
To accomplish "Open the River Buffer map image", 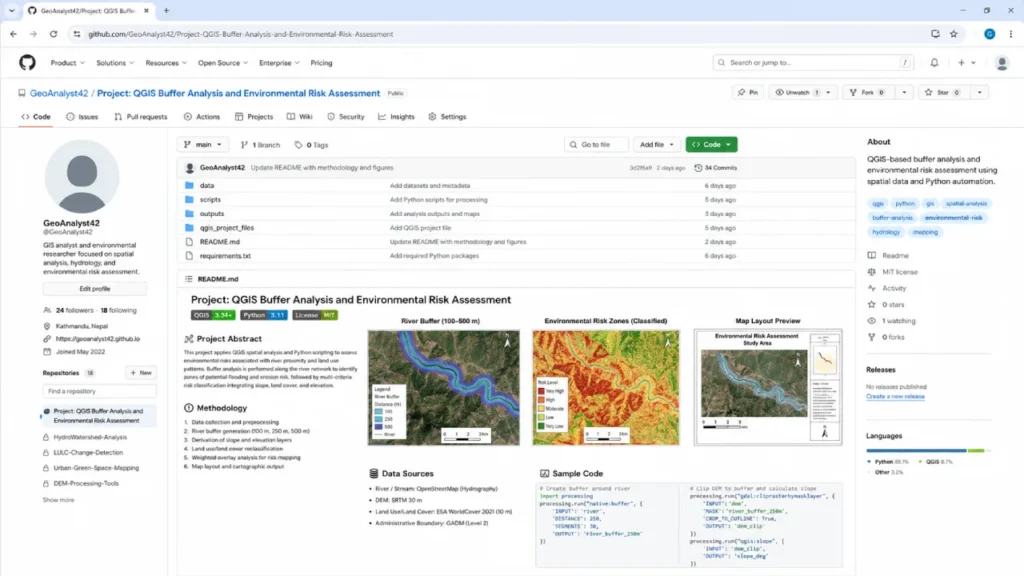I will pos(443,388).
